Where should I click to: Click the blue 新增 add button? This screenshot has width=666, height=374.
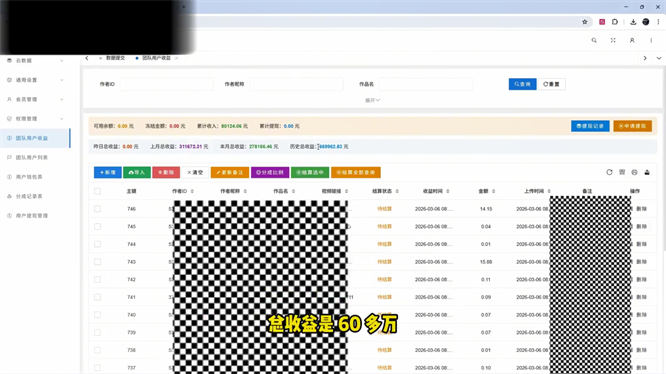107,172
